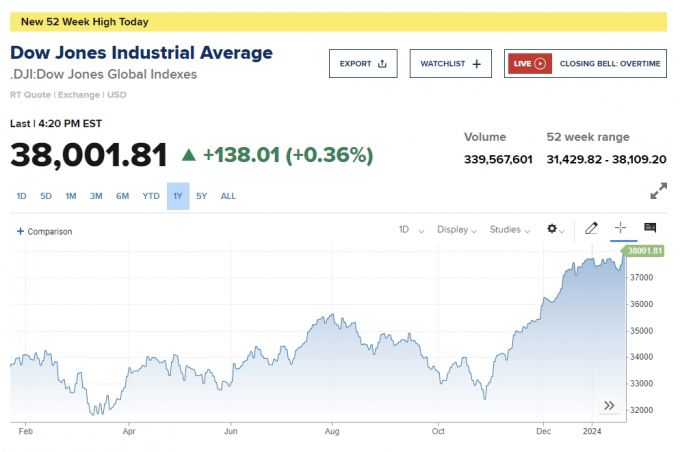Add to Watchlist with plus button

pos(450,64)
